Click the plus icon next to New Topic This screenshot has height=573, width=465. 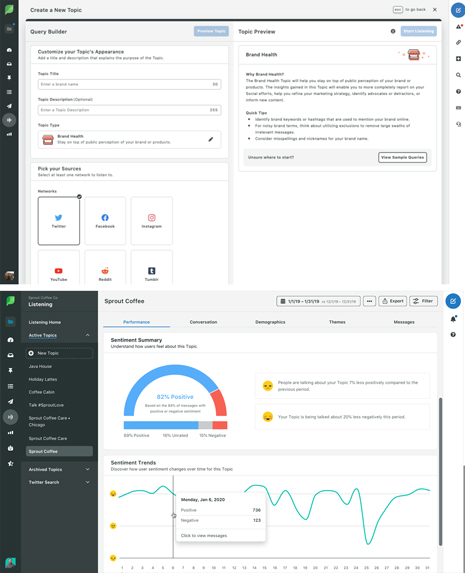tap(31, 353)
